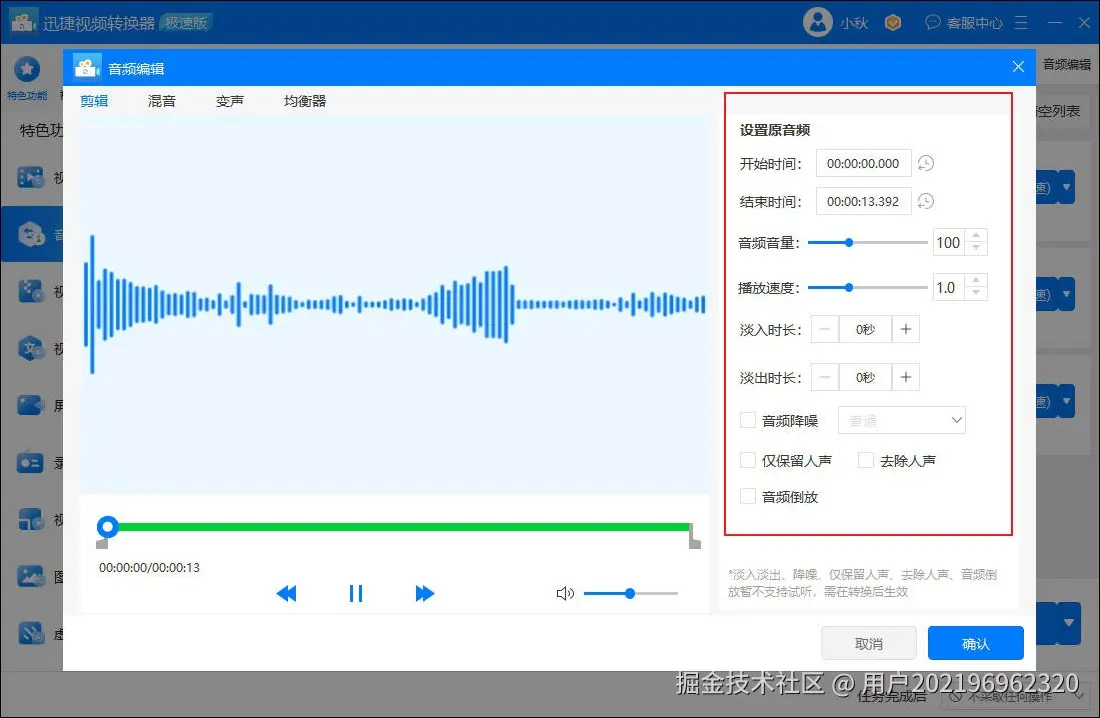Enable the 仅保留人声 checkbox
1100x718 pixels.
748,460
